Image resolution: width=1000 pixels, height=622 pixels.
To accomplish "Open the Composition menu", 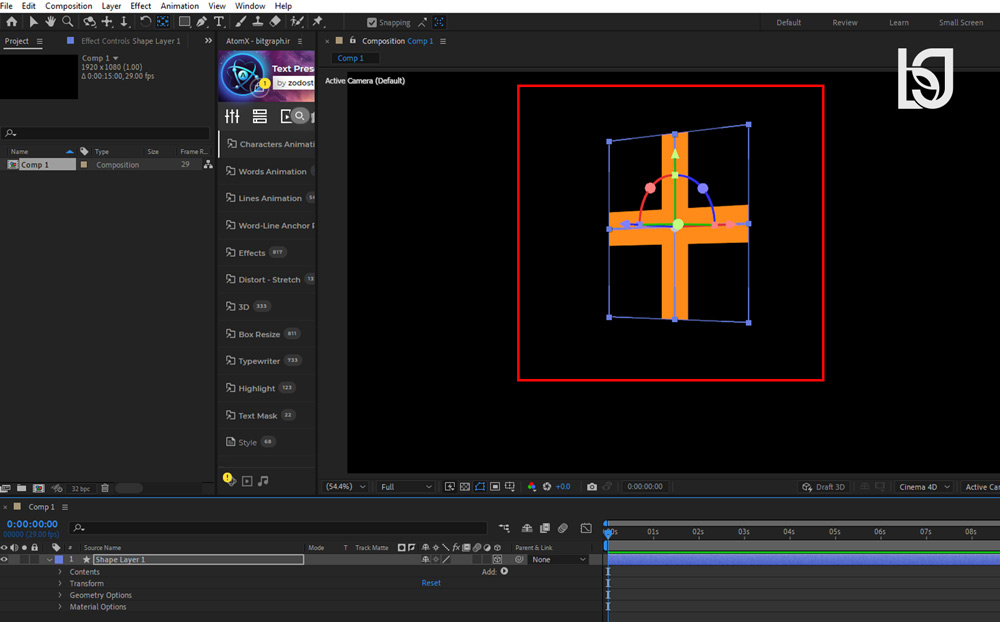I will 68,6.
